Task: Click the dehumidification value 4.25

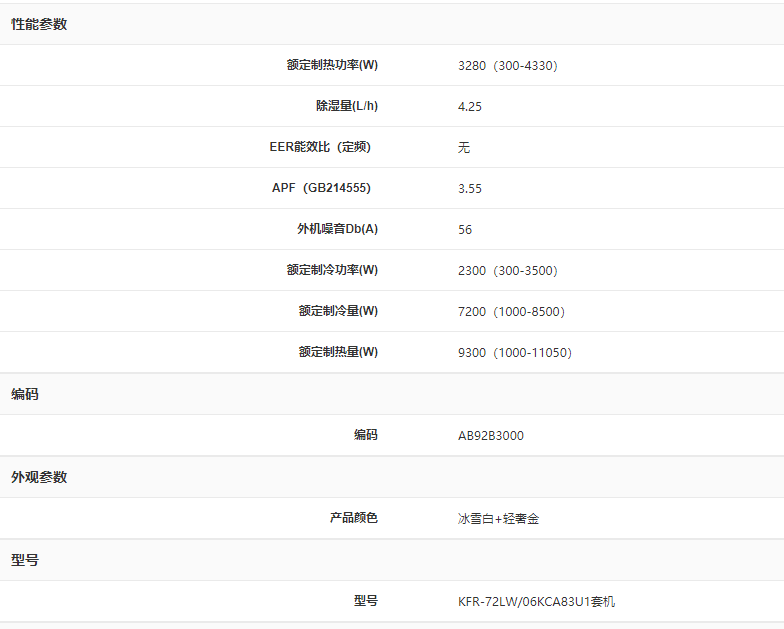Action: 470,107
